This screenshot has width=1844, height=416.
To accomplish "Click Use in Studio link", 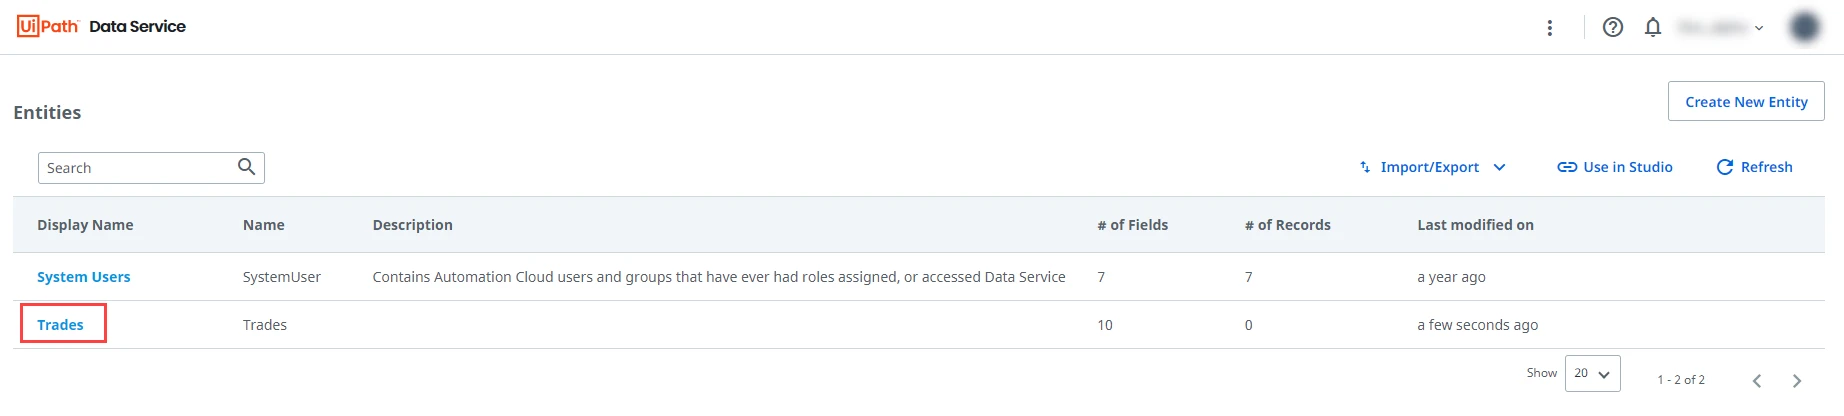I will pyautogui.click(x=1615, y=167).
